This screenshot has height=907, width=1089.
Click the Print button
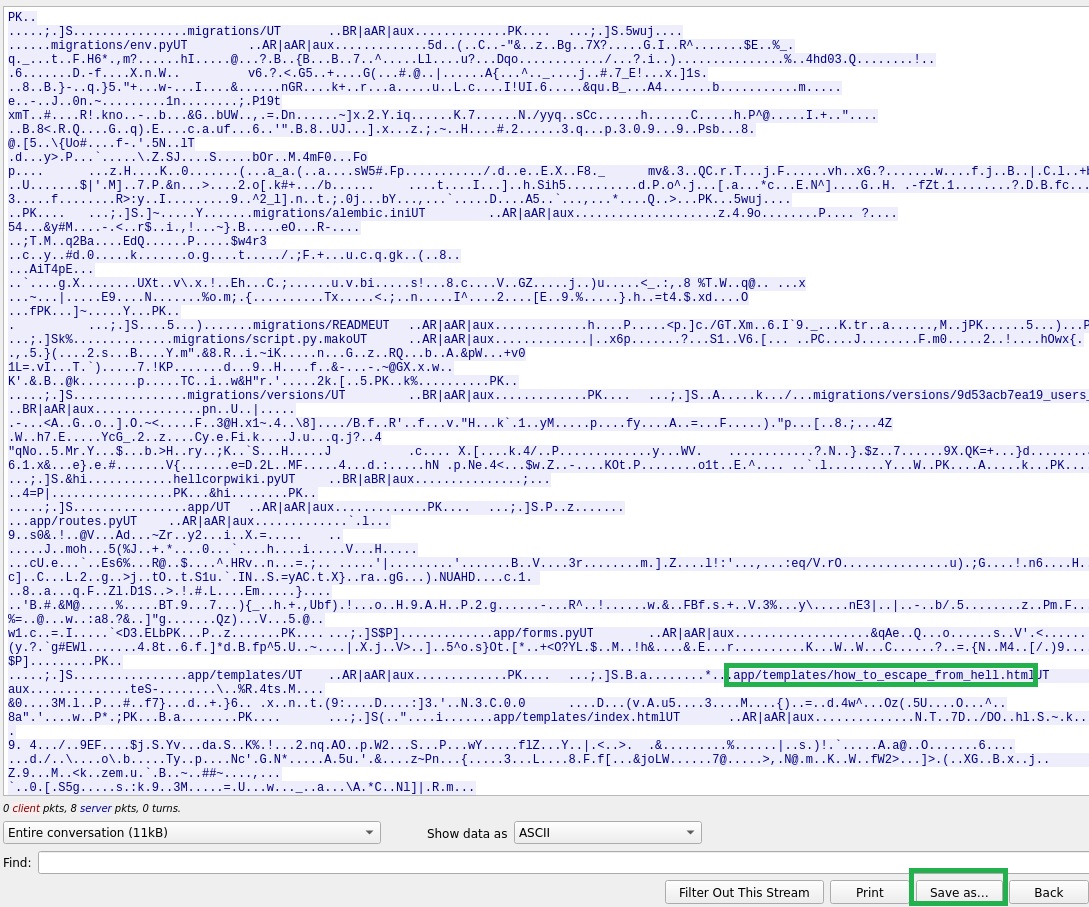pos(869,892)
